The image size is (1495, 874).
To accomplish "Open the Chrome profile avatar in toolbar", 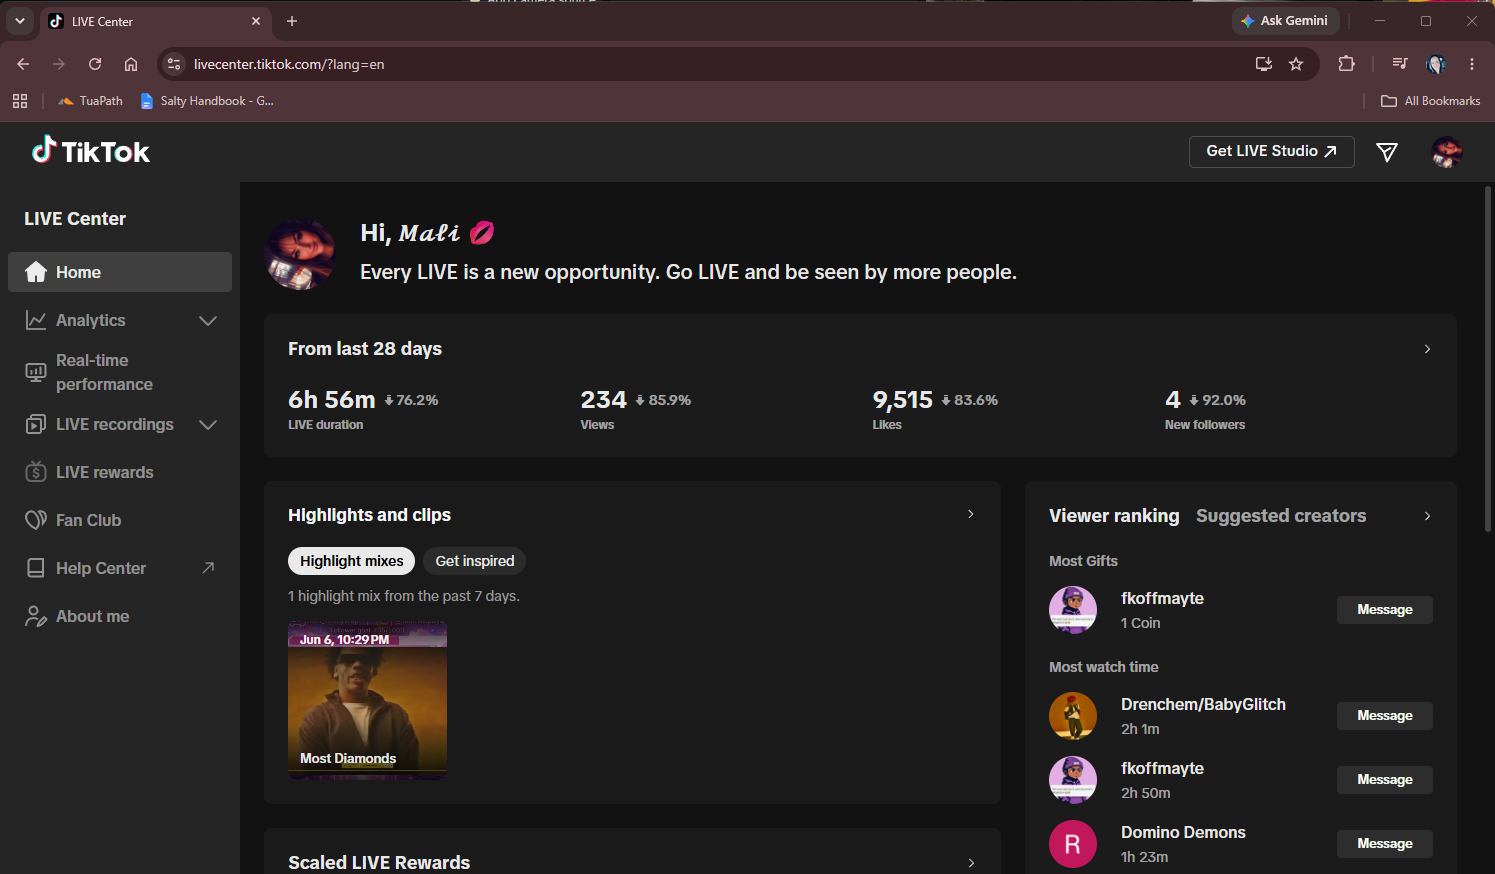I will pos(1436,64).
